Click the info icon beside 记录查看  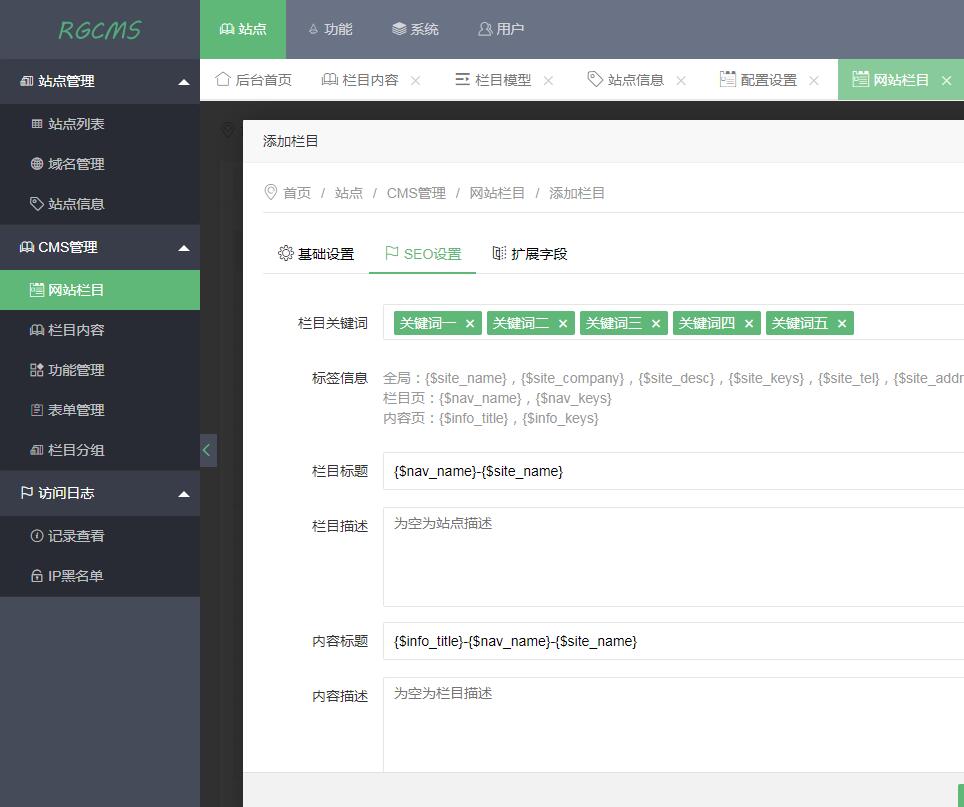(x=37, y=535)
